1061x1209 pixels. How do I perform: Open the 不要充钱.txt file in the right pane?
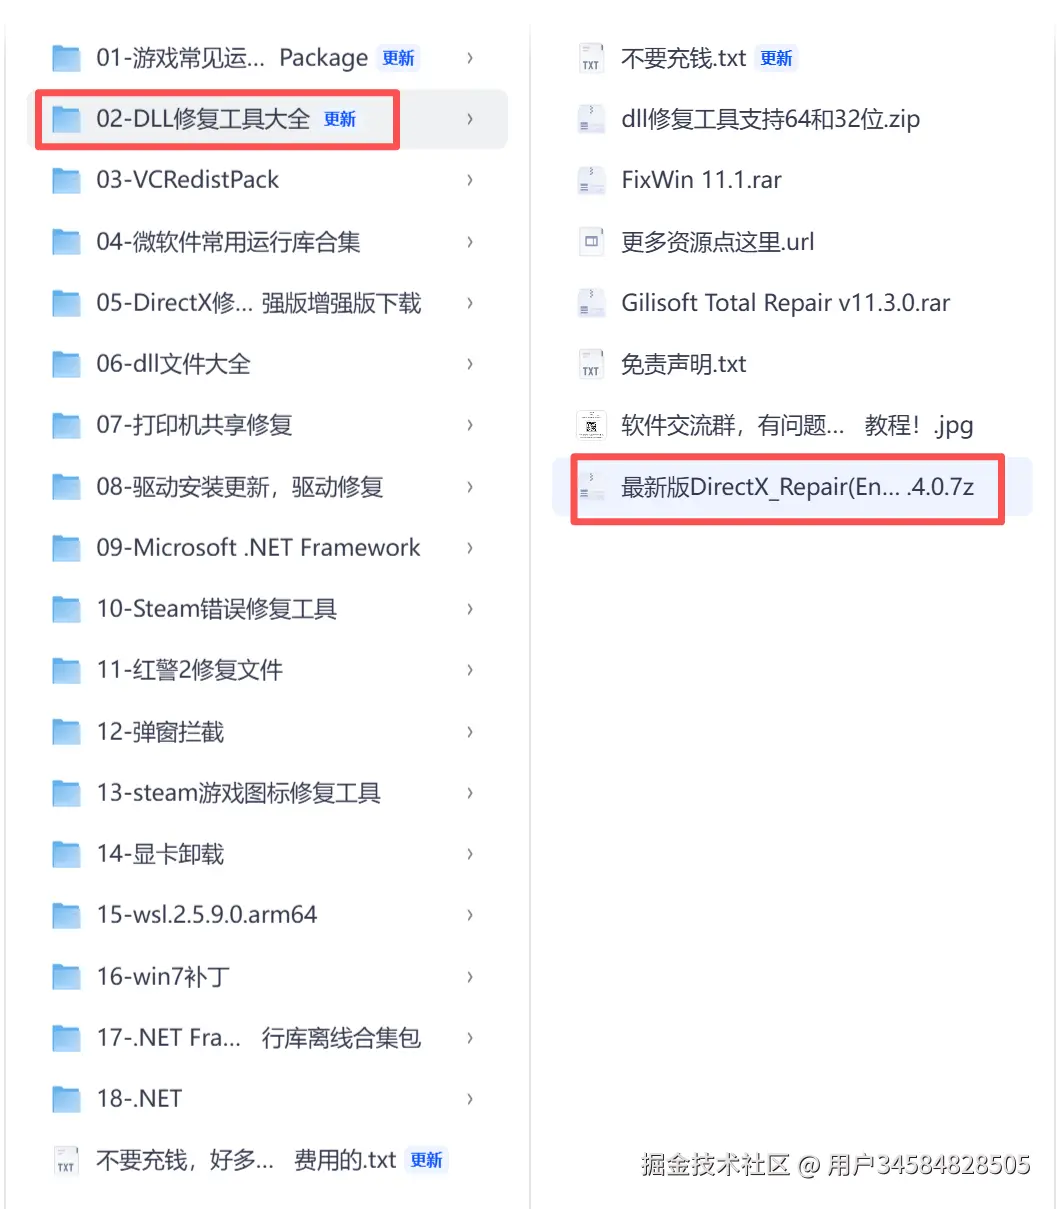coord(792,58)
